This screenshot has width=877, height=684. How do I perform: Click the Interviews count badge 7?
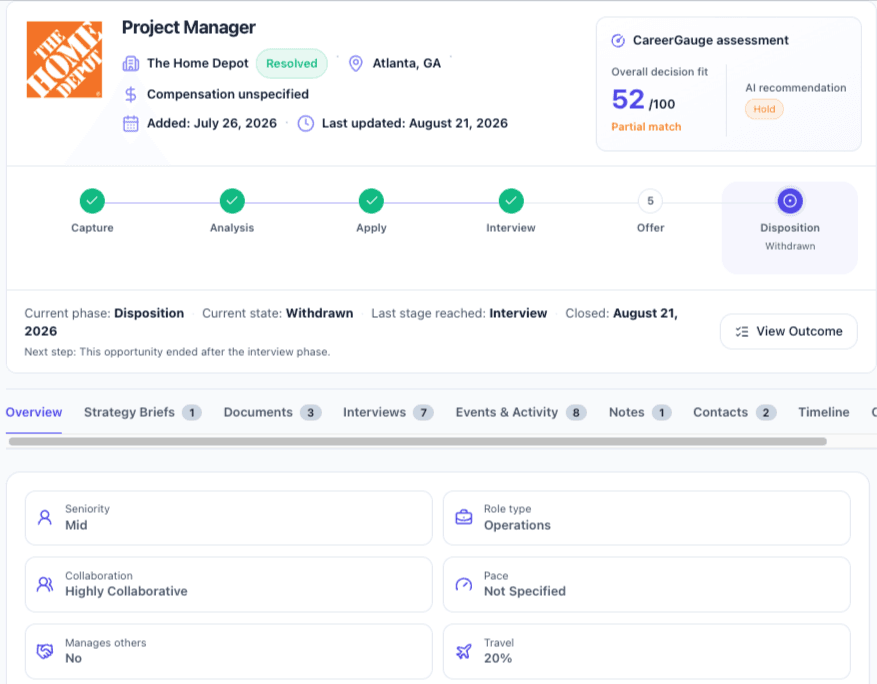coord(423,413)
